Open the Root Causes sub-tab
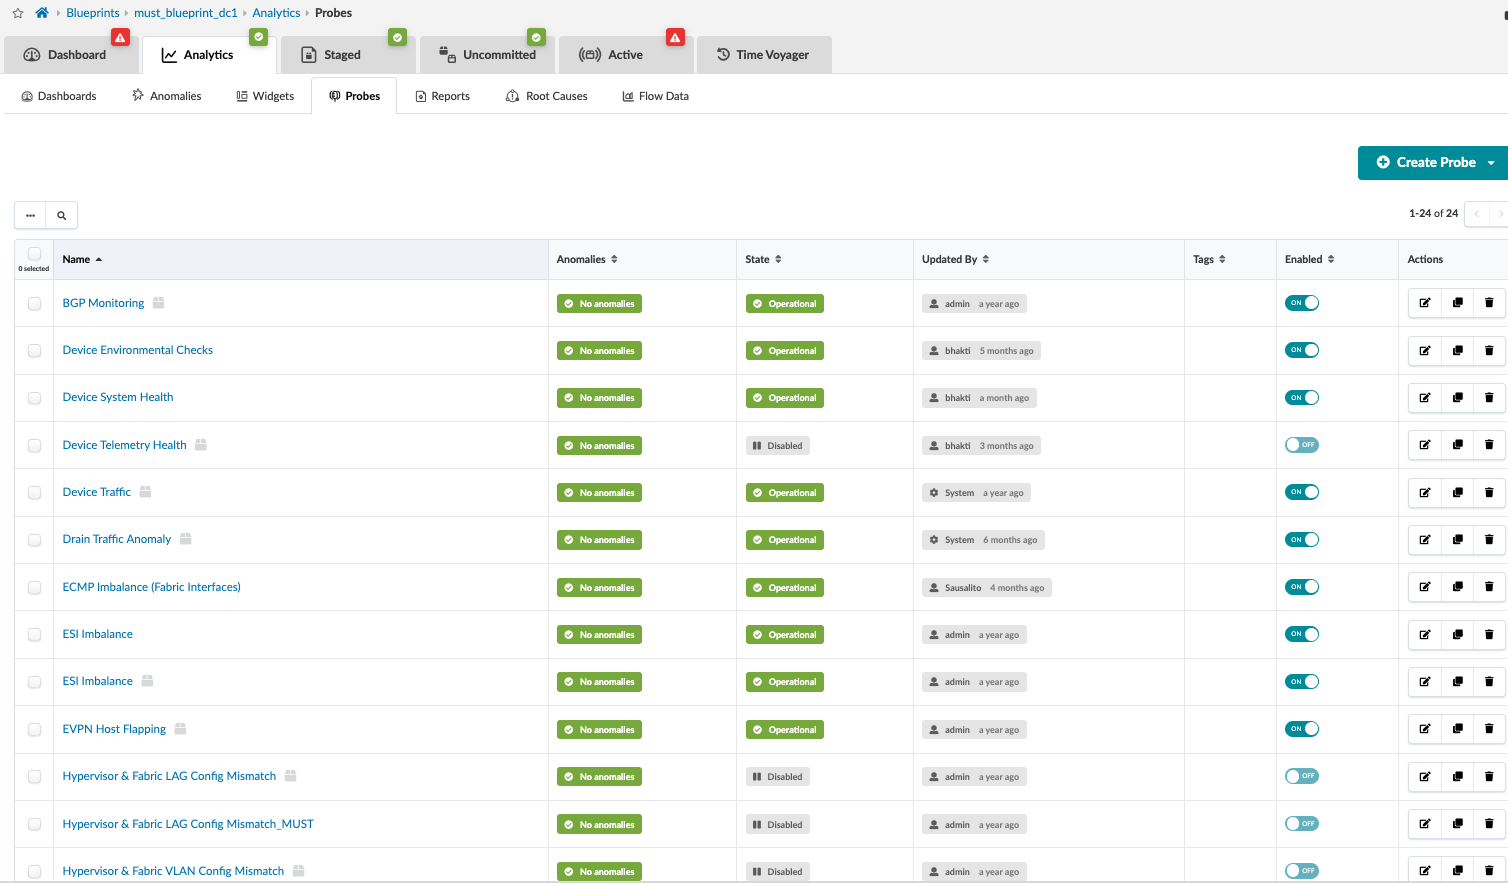This screenshot has width=1508, height=883. pyautogui.click(x=547, y=96)
